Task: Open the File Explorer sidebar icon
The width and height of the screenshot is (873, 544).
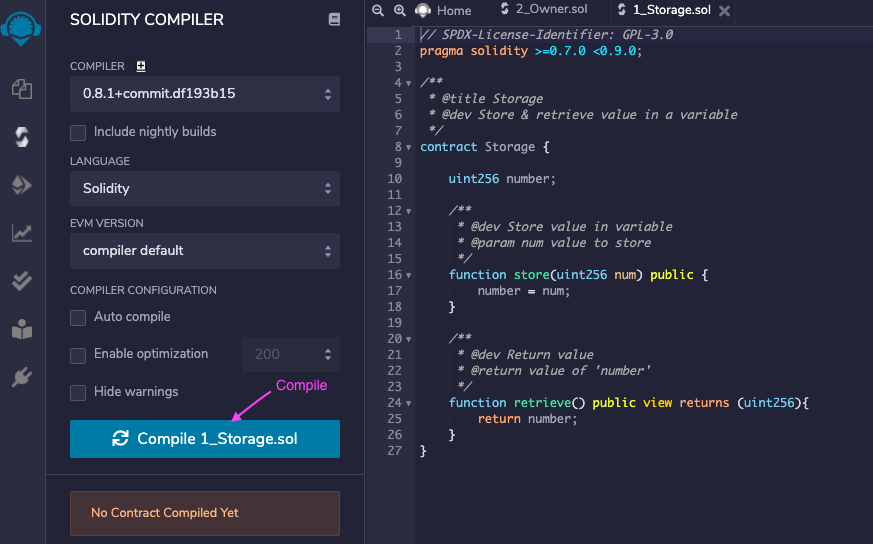Action: (x=22, y=89)
